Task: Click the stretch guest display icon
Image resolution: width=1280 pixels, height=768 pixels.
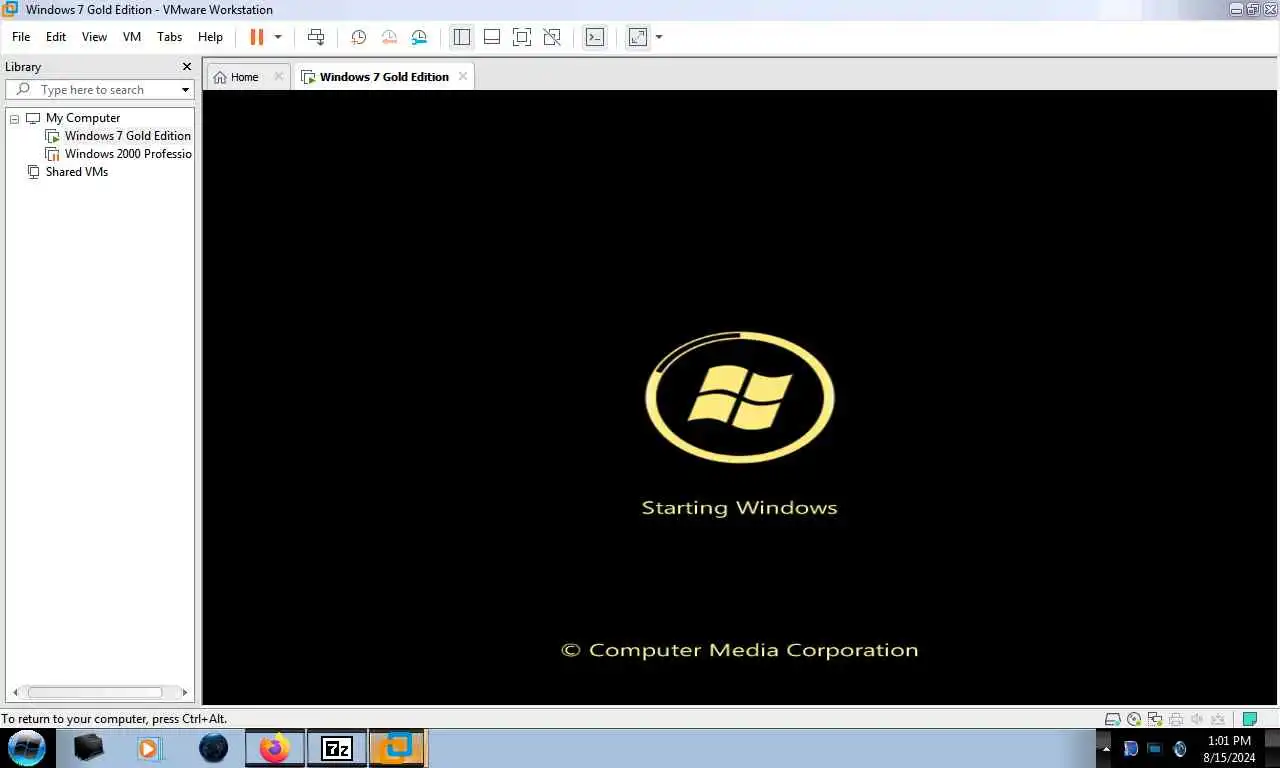Action: 638,37
